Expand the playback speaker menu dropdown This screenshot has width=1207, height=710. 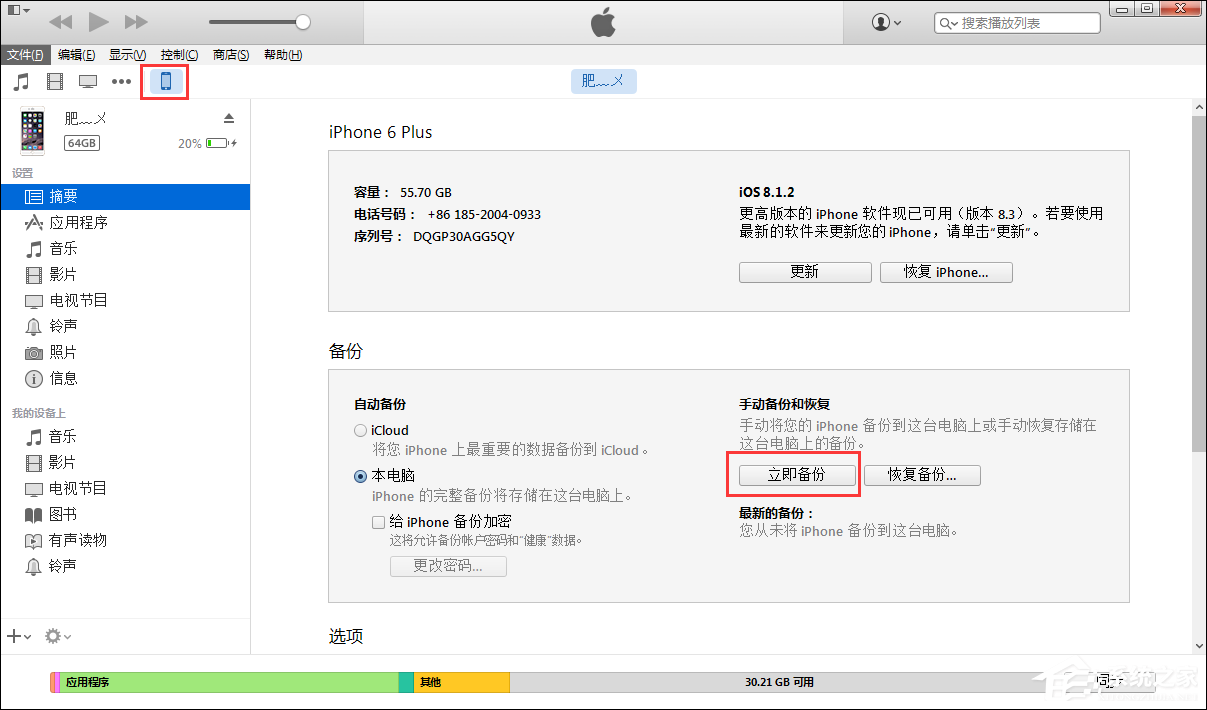(x=17, y=8)
